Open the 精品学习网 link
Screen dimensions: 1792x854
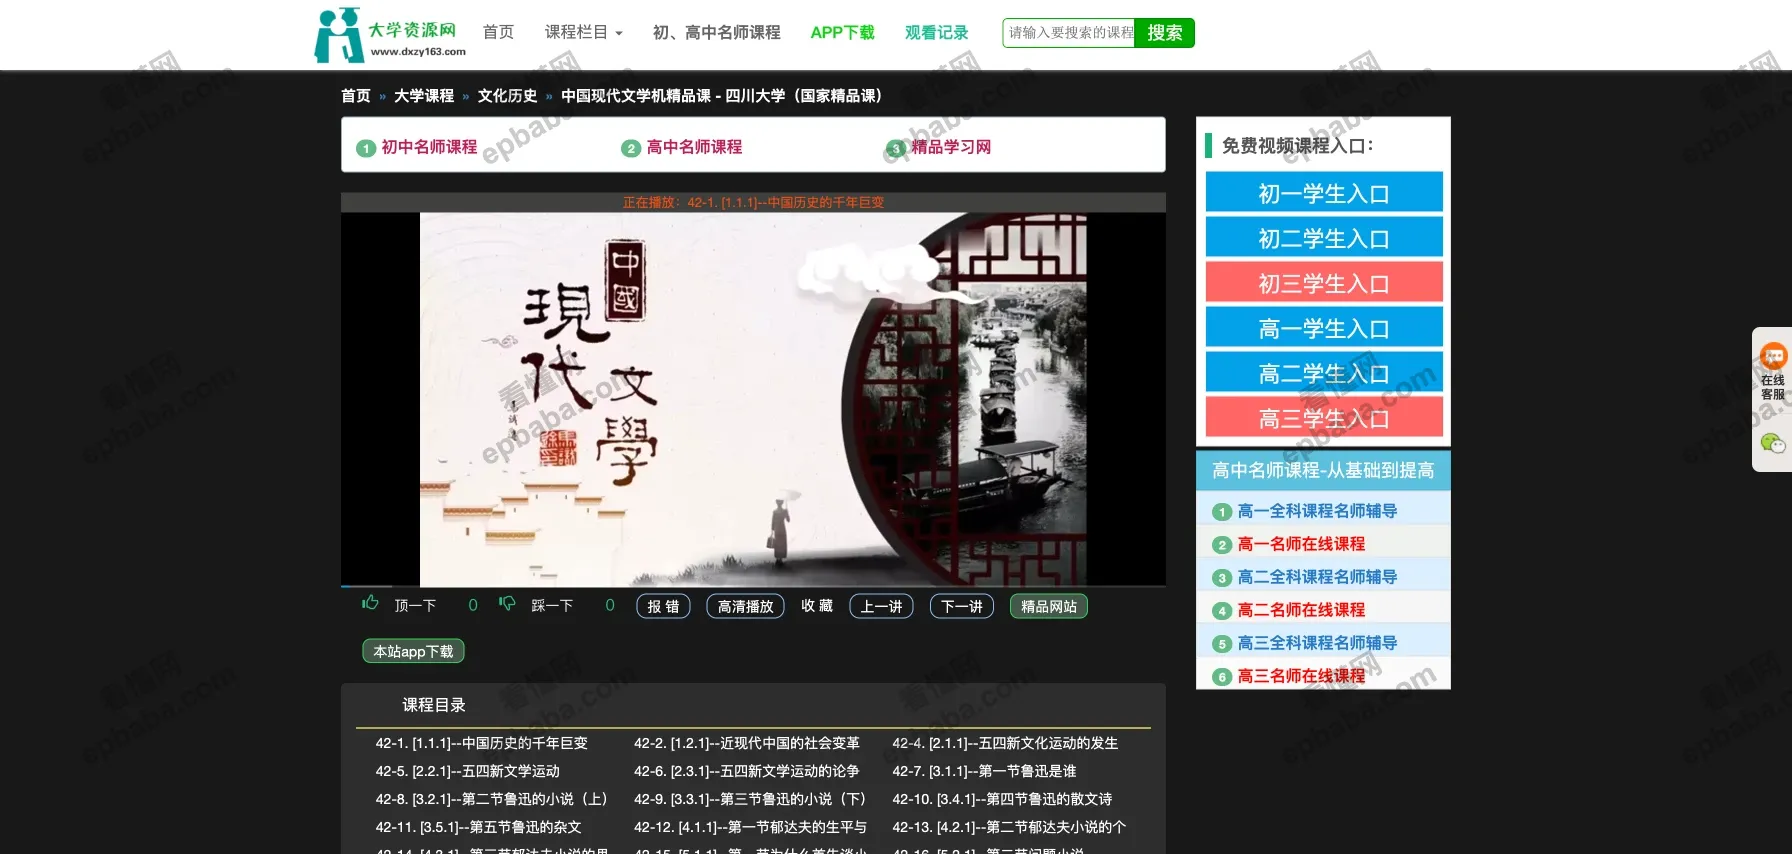[951, 147]
